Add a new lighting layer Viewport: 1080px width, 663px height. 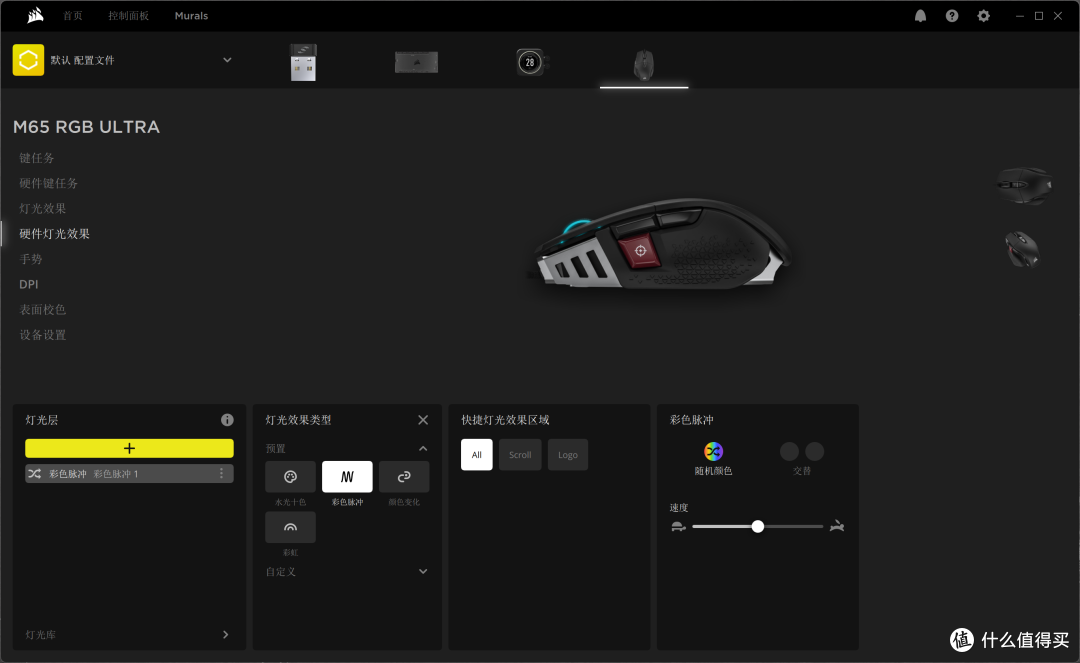tap(129, 448)
